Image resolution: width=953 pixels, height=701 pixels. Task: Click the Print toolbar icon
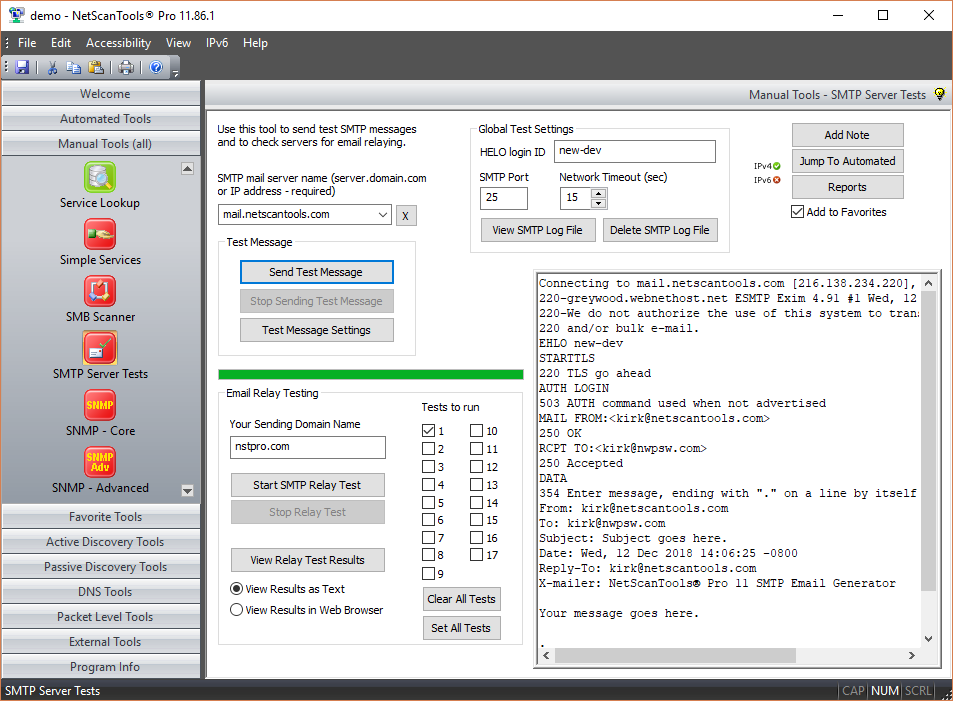(x=126, y=67)
